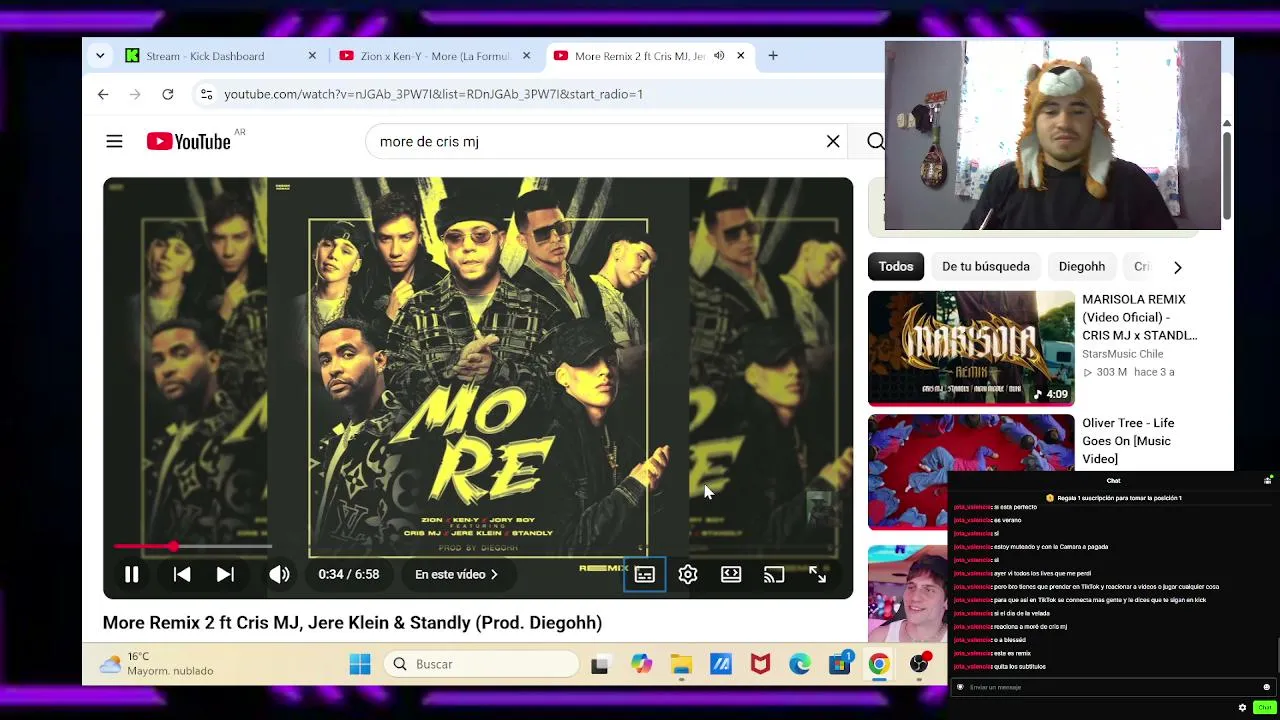Pause the YouTube video
This screenshot has width=1280, height=720.
coord(131,575)
